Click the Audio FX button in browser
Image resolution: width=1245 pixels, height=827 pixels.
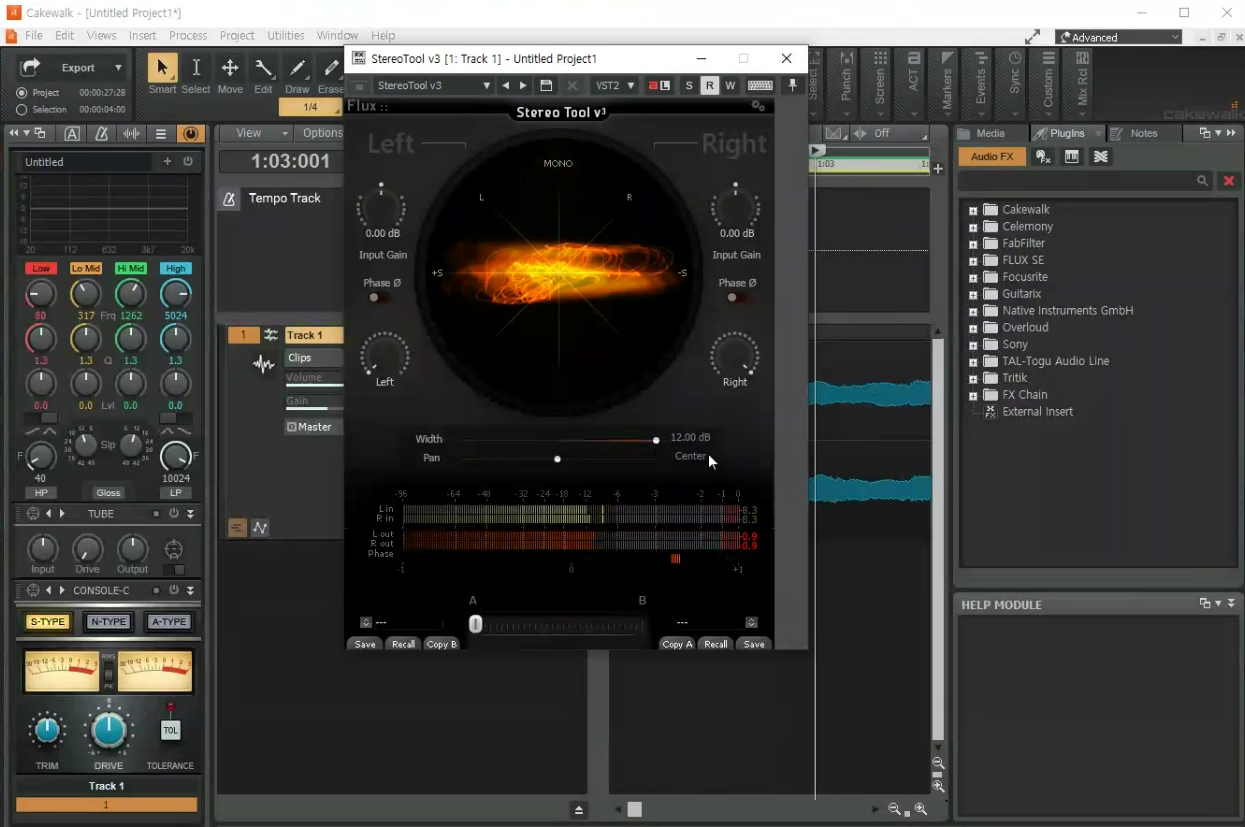click(x=992, y=157)
